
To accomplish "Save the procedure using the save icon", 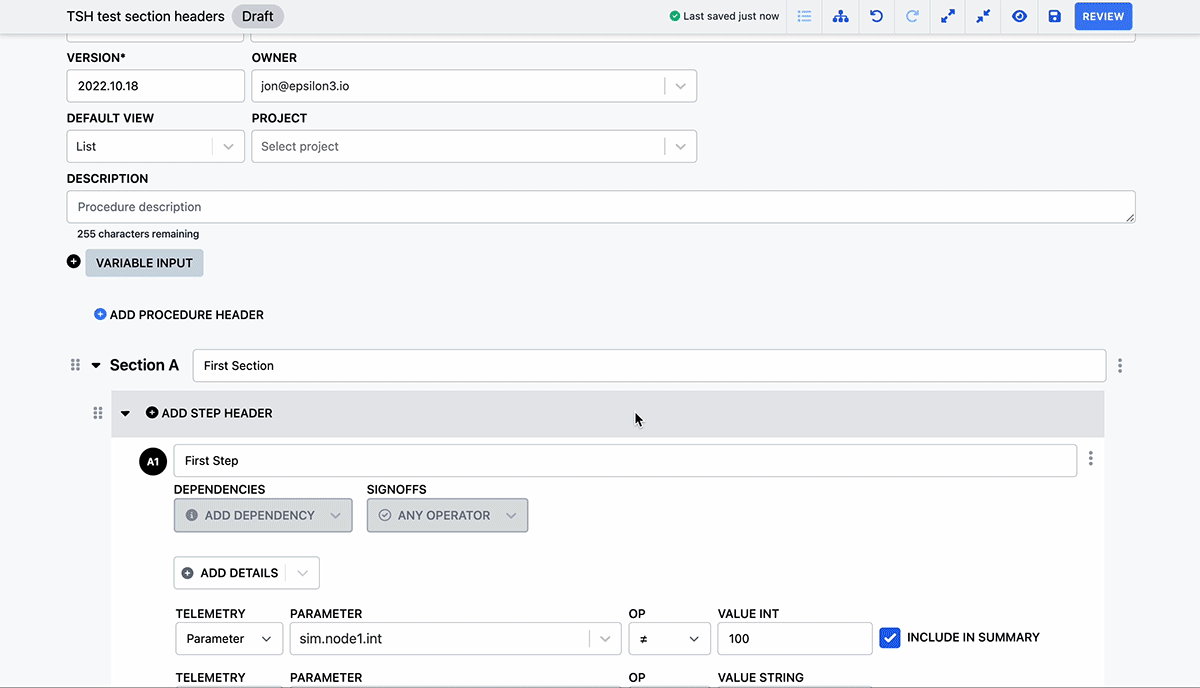I will click(1054, 16).
